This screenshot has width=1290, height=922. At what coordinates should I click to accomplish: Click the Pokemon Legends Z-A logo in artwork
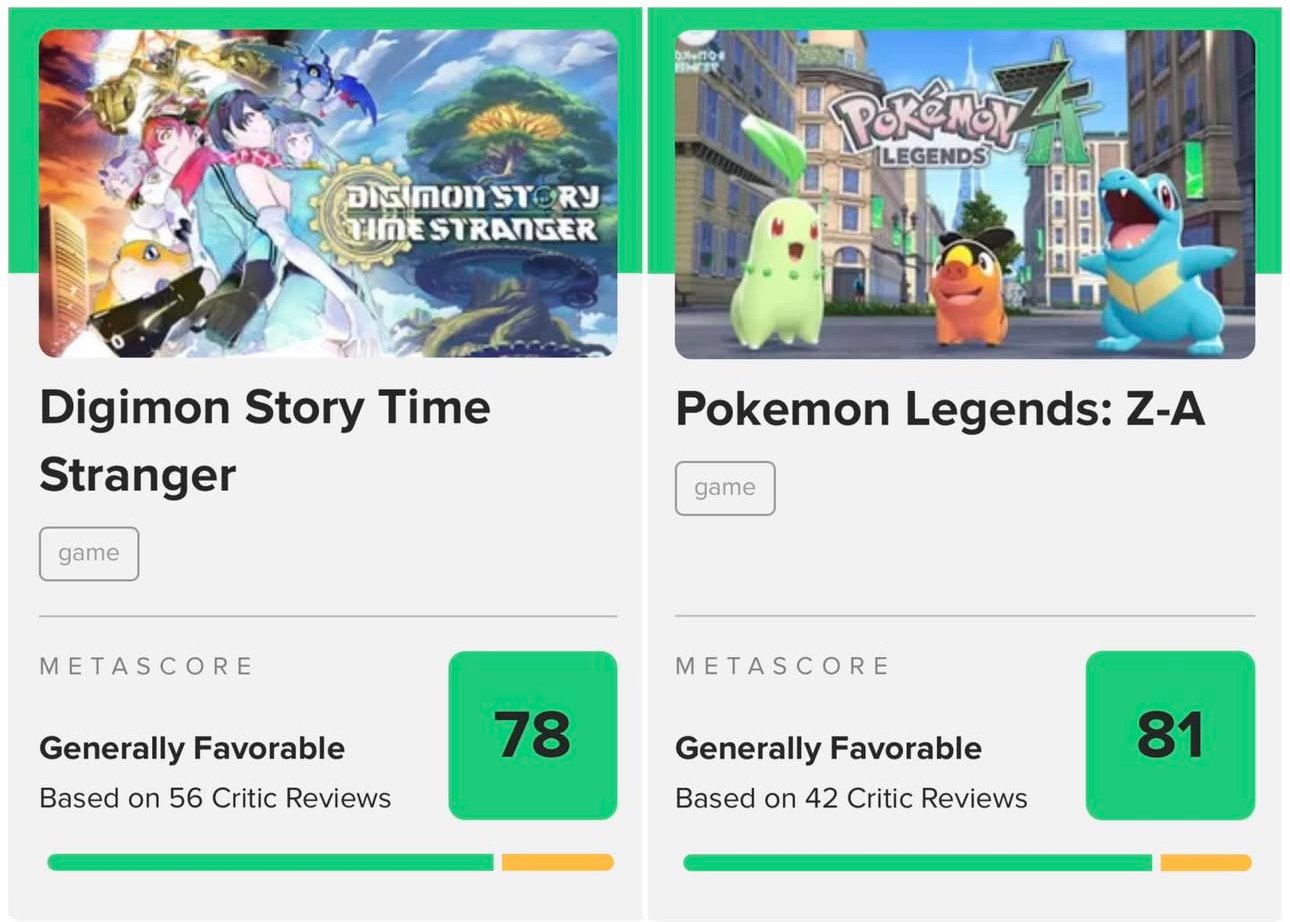(960, 112)
